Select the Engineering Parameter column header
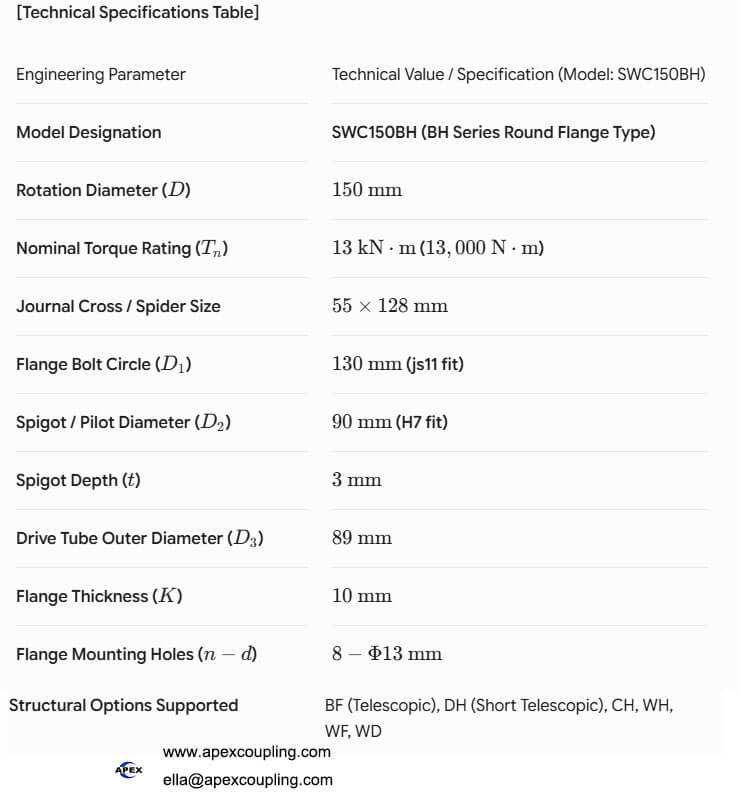Viewport: 756px width, 800px height. click(x=100, y=74)
